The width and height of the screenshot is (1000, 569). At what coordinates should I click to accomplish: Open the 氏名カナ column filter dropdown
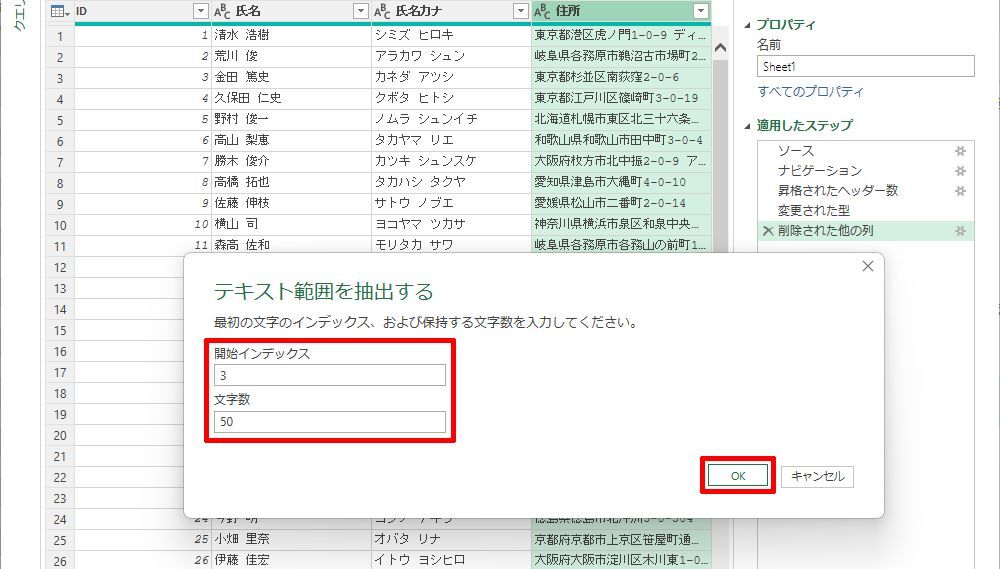point(520,11)
